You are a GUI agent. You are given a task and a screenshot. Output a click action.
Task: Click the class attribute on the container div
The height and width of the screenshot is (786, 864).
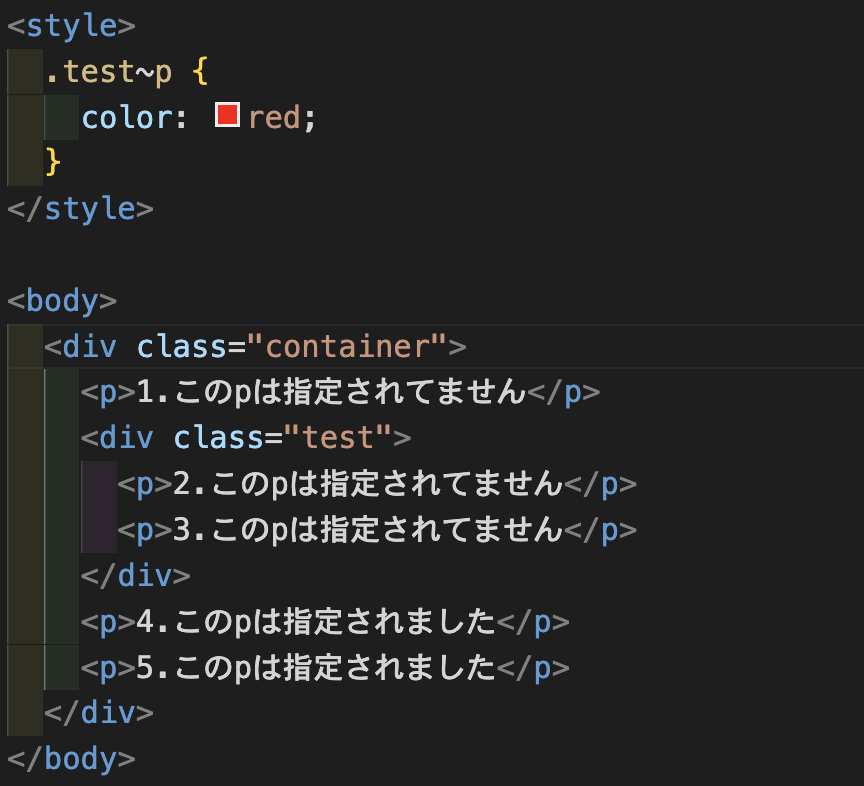[x=182, y=347]
